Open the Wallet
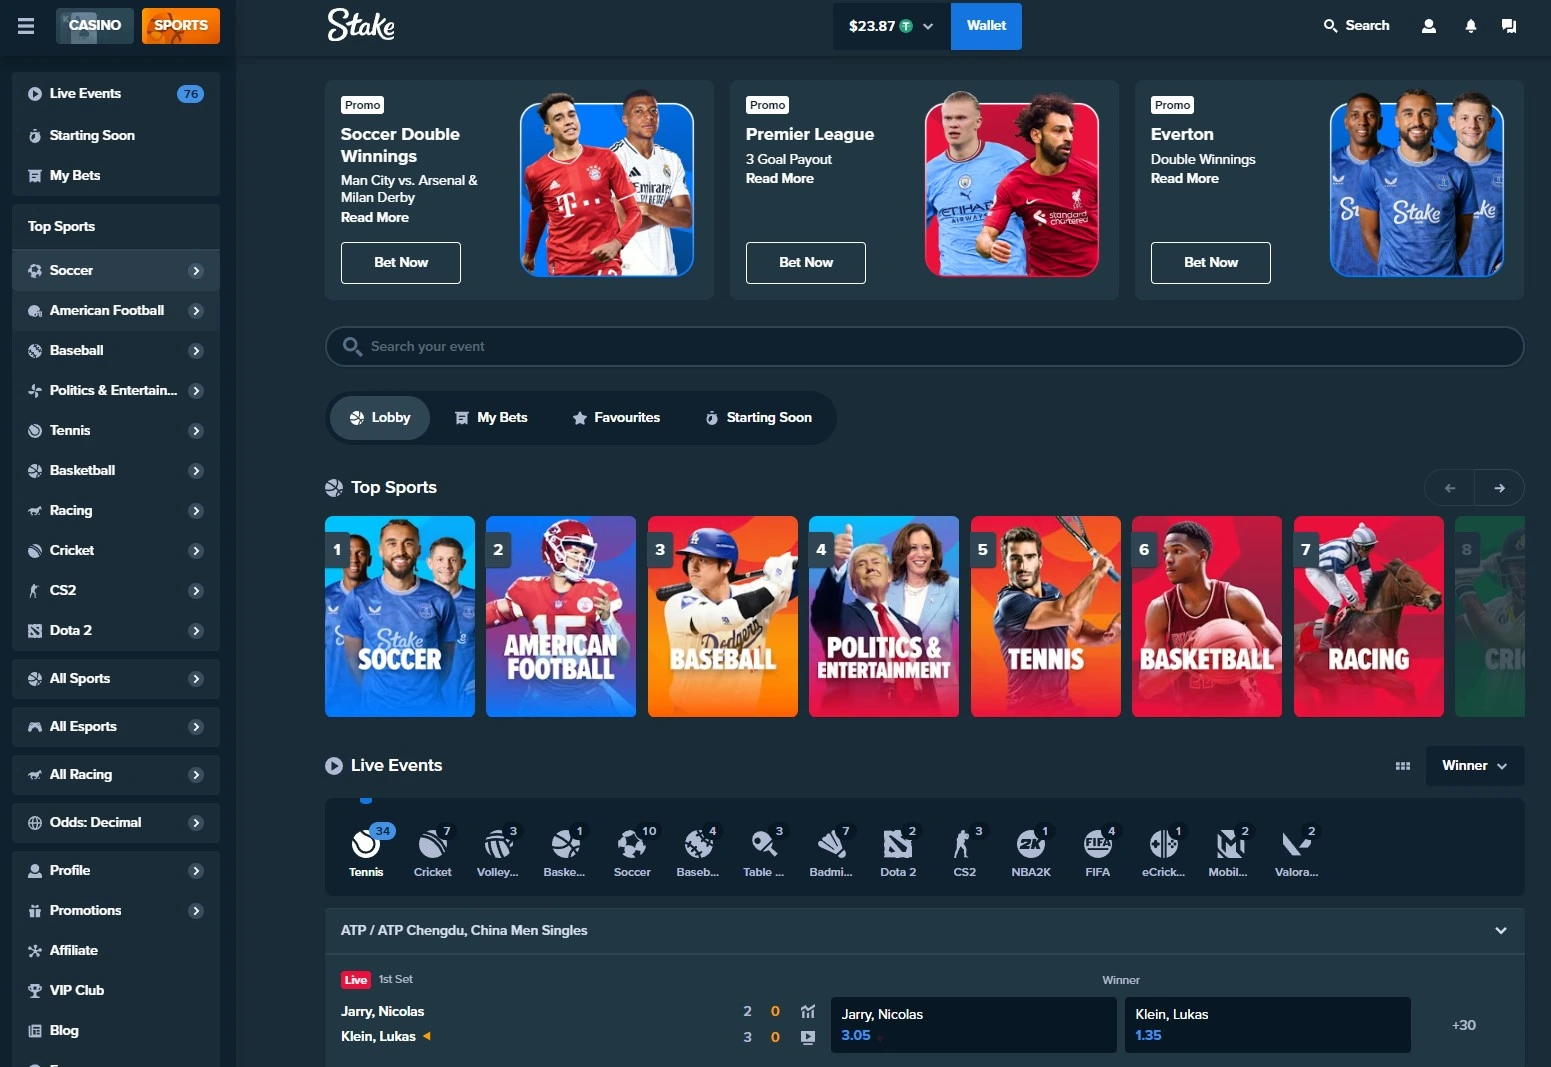 click(x=986, y=26)
